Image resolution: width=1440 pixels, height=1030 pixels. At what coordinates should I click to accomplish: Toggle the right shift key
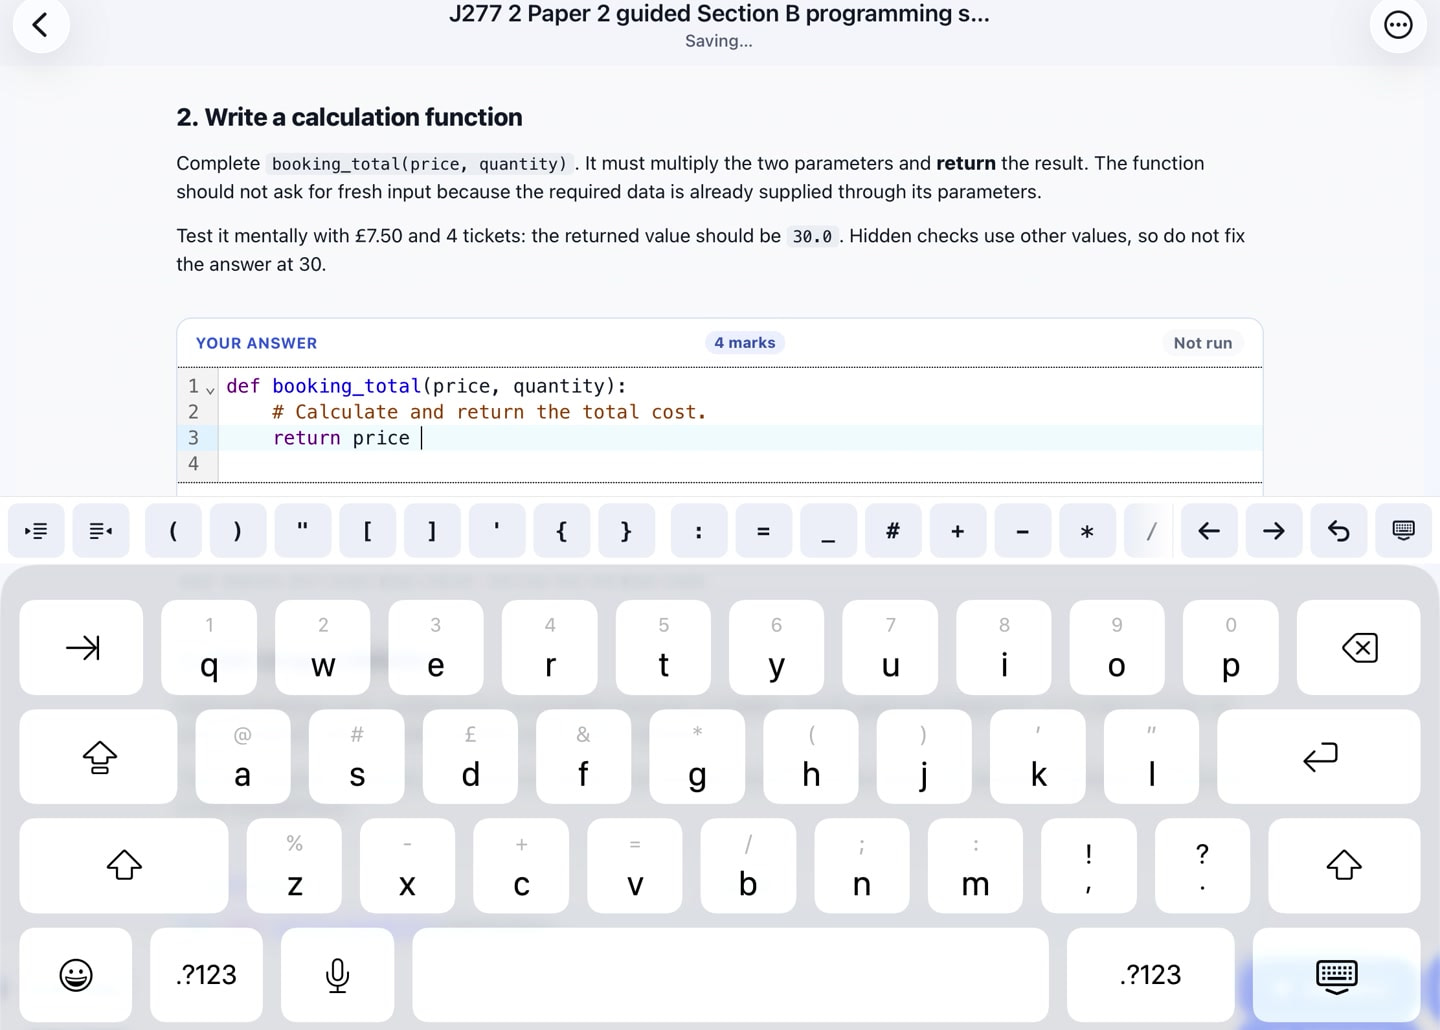(1344, 866)
